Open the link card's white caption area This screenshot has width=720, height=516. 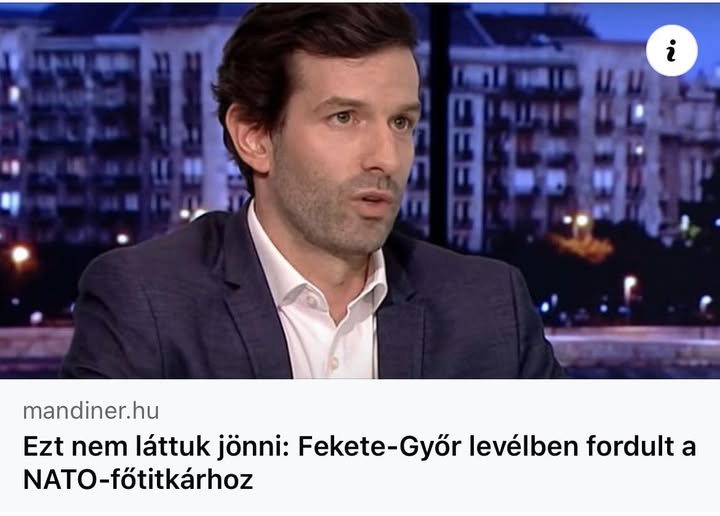coord(360,445)
